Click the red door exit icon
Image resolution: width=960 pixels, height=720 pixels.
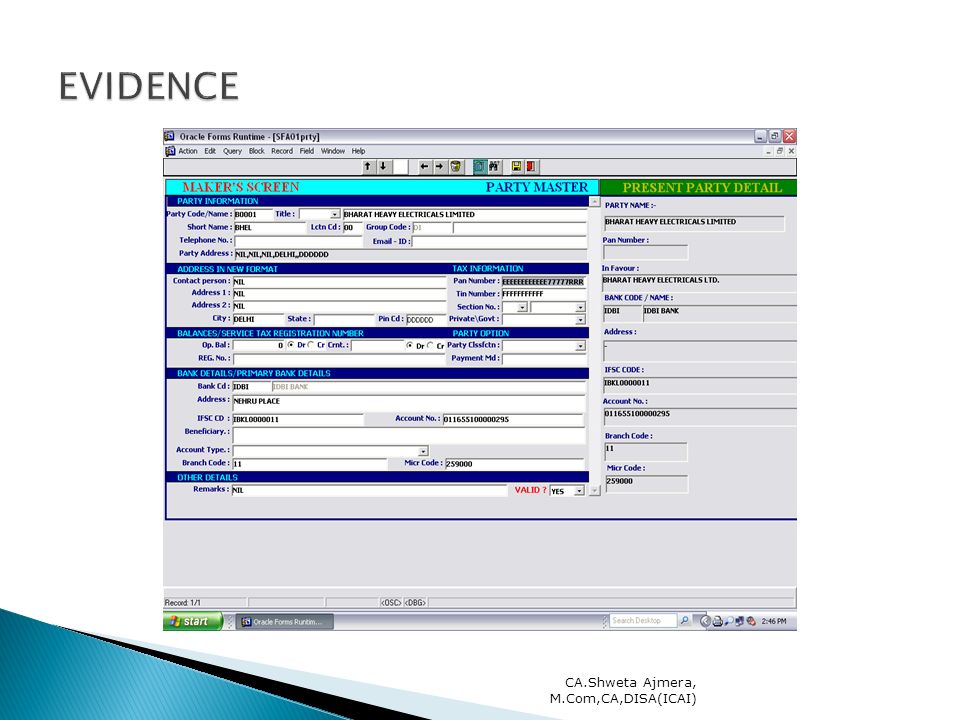click(531, 167)
